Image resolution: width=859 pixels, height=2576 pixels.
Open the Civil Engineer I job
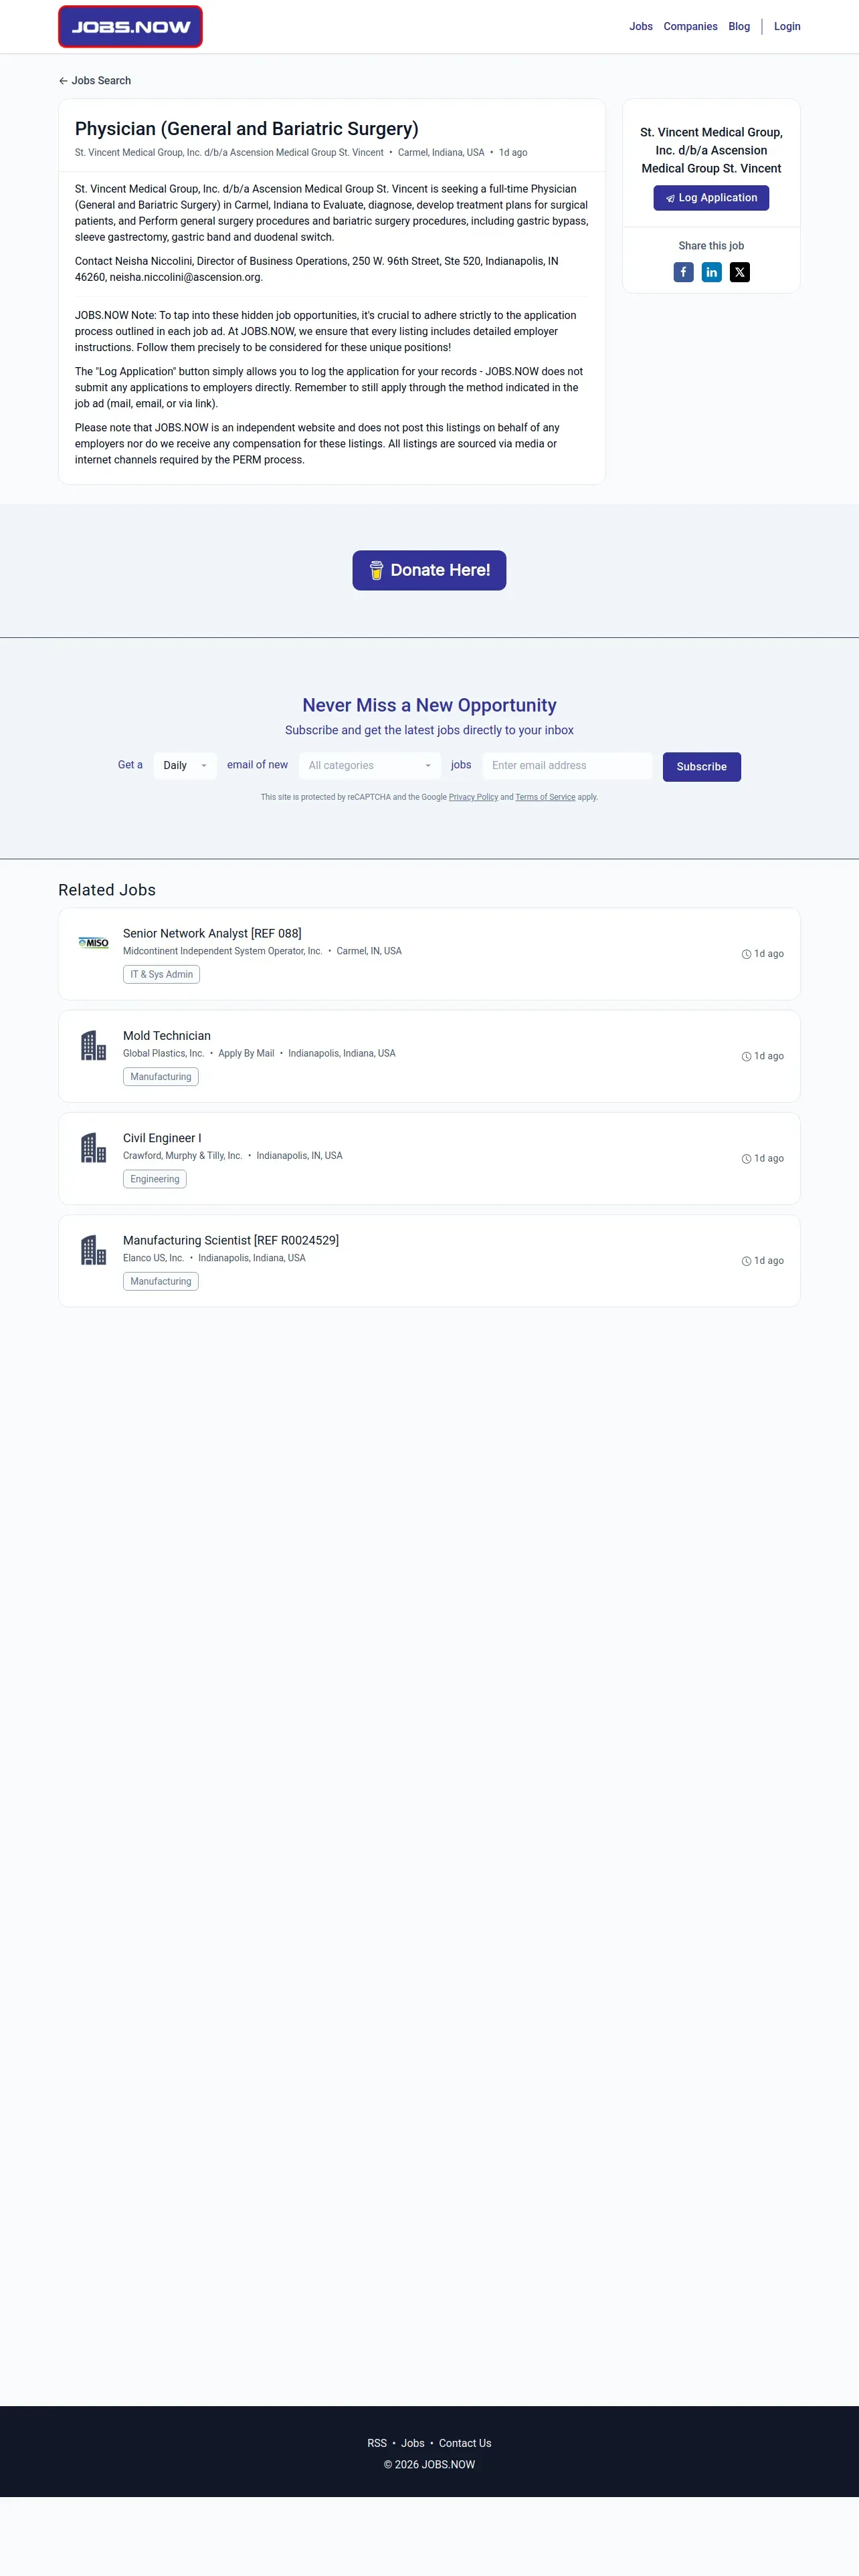pyautogui.click(x=162, y=1138)
